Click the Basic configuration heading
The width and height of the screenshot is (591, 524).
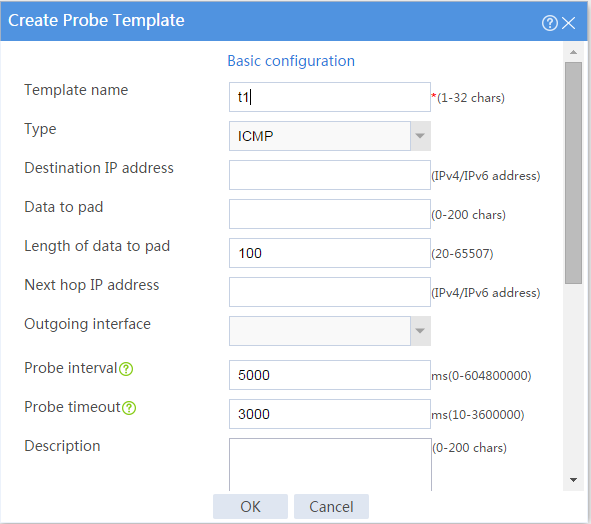point(291,61)
